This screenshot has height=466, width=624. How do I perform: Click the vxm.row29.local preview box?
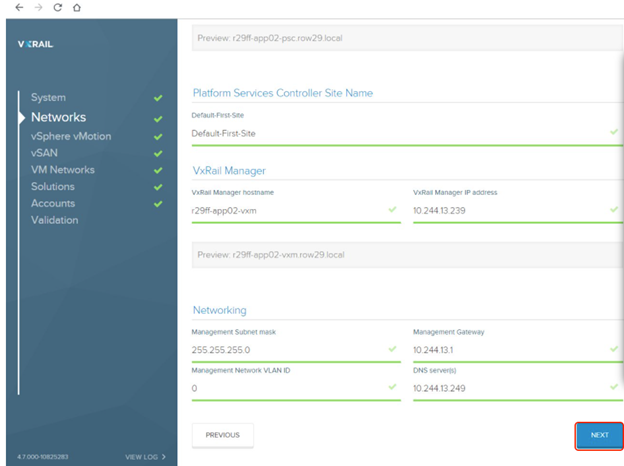(407, 255)
